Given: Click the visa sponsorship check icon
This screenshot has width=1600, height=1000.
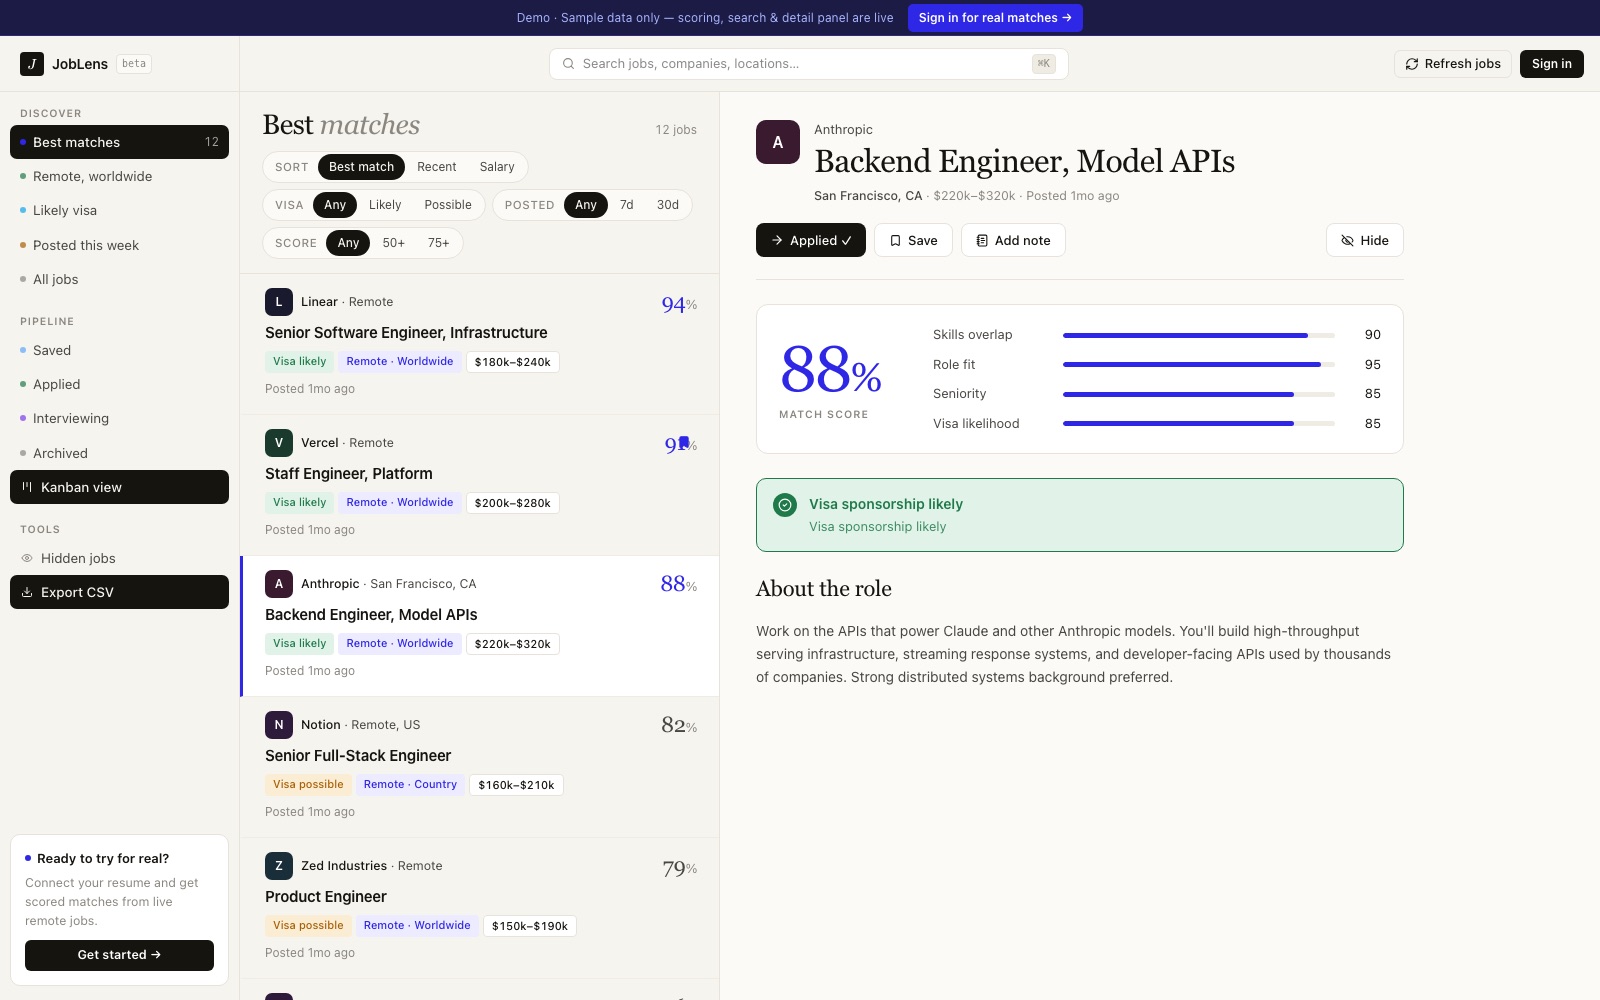Looking at the screenshot, I should tap(785, 505).
